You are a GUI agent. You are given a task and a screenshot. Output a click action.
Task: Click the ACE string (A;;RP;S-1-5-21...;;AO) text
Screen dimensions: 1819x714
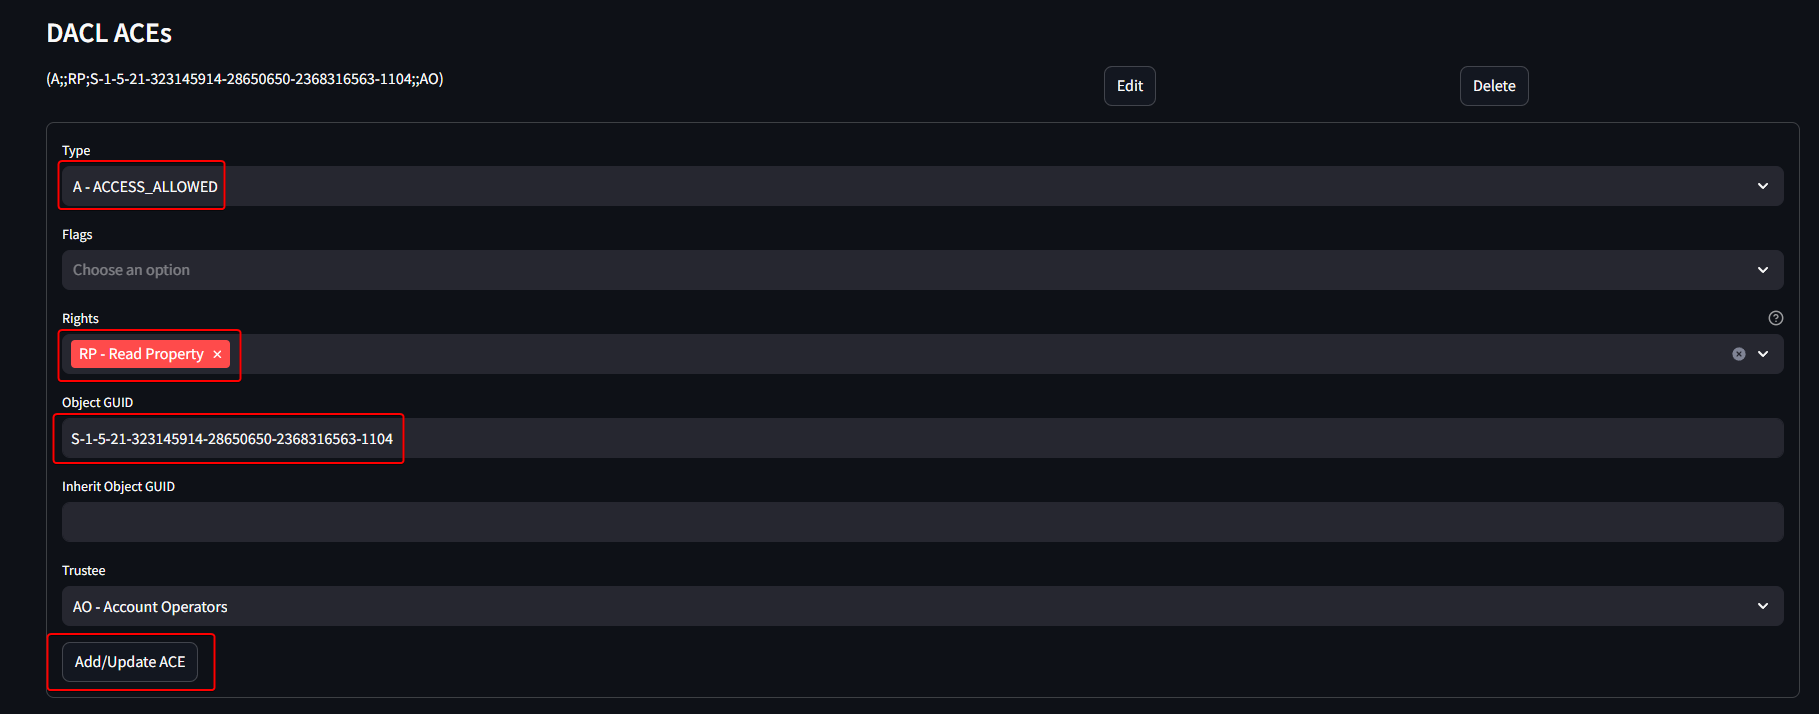pyautogui.click(x=245, y=79)
